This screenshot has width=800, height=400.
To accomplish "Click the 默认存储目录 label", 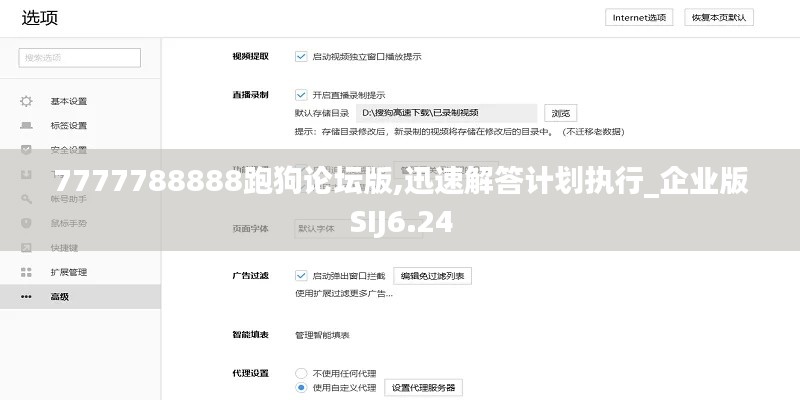I will tap(322, 113).
